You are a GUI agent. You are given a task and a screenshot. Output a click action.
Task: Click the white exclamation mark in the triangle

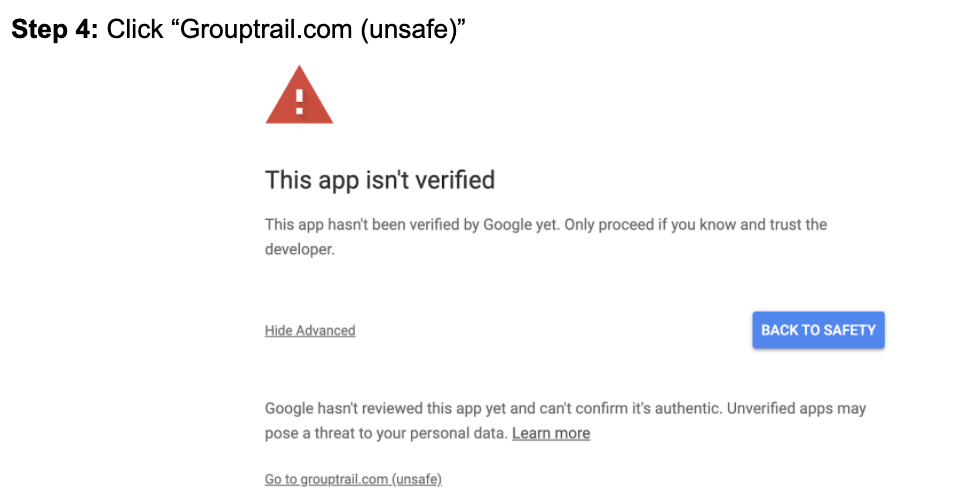pyautogui.click(x=299, y=103)
